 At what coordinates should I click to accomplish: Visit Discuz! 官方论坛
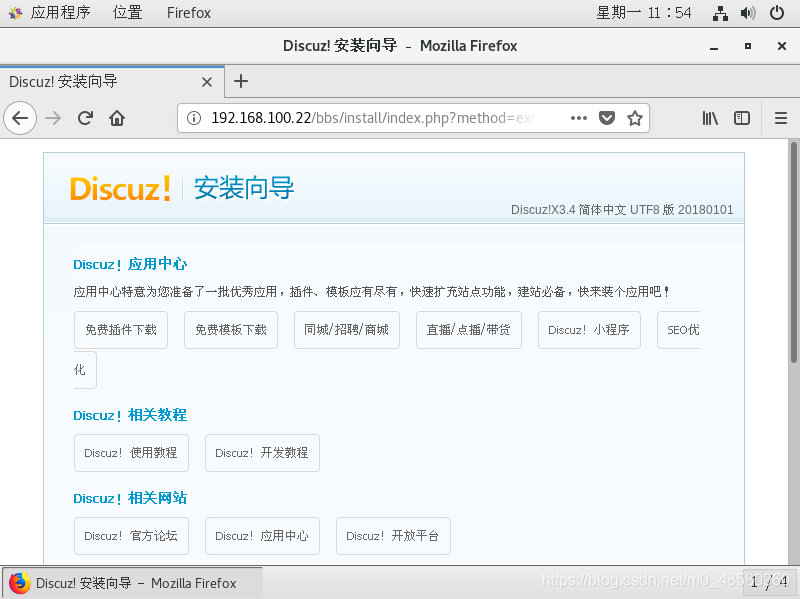coord(131,536)
